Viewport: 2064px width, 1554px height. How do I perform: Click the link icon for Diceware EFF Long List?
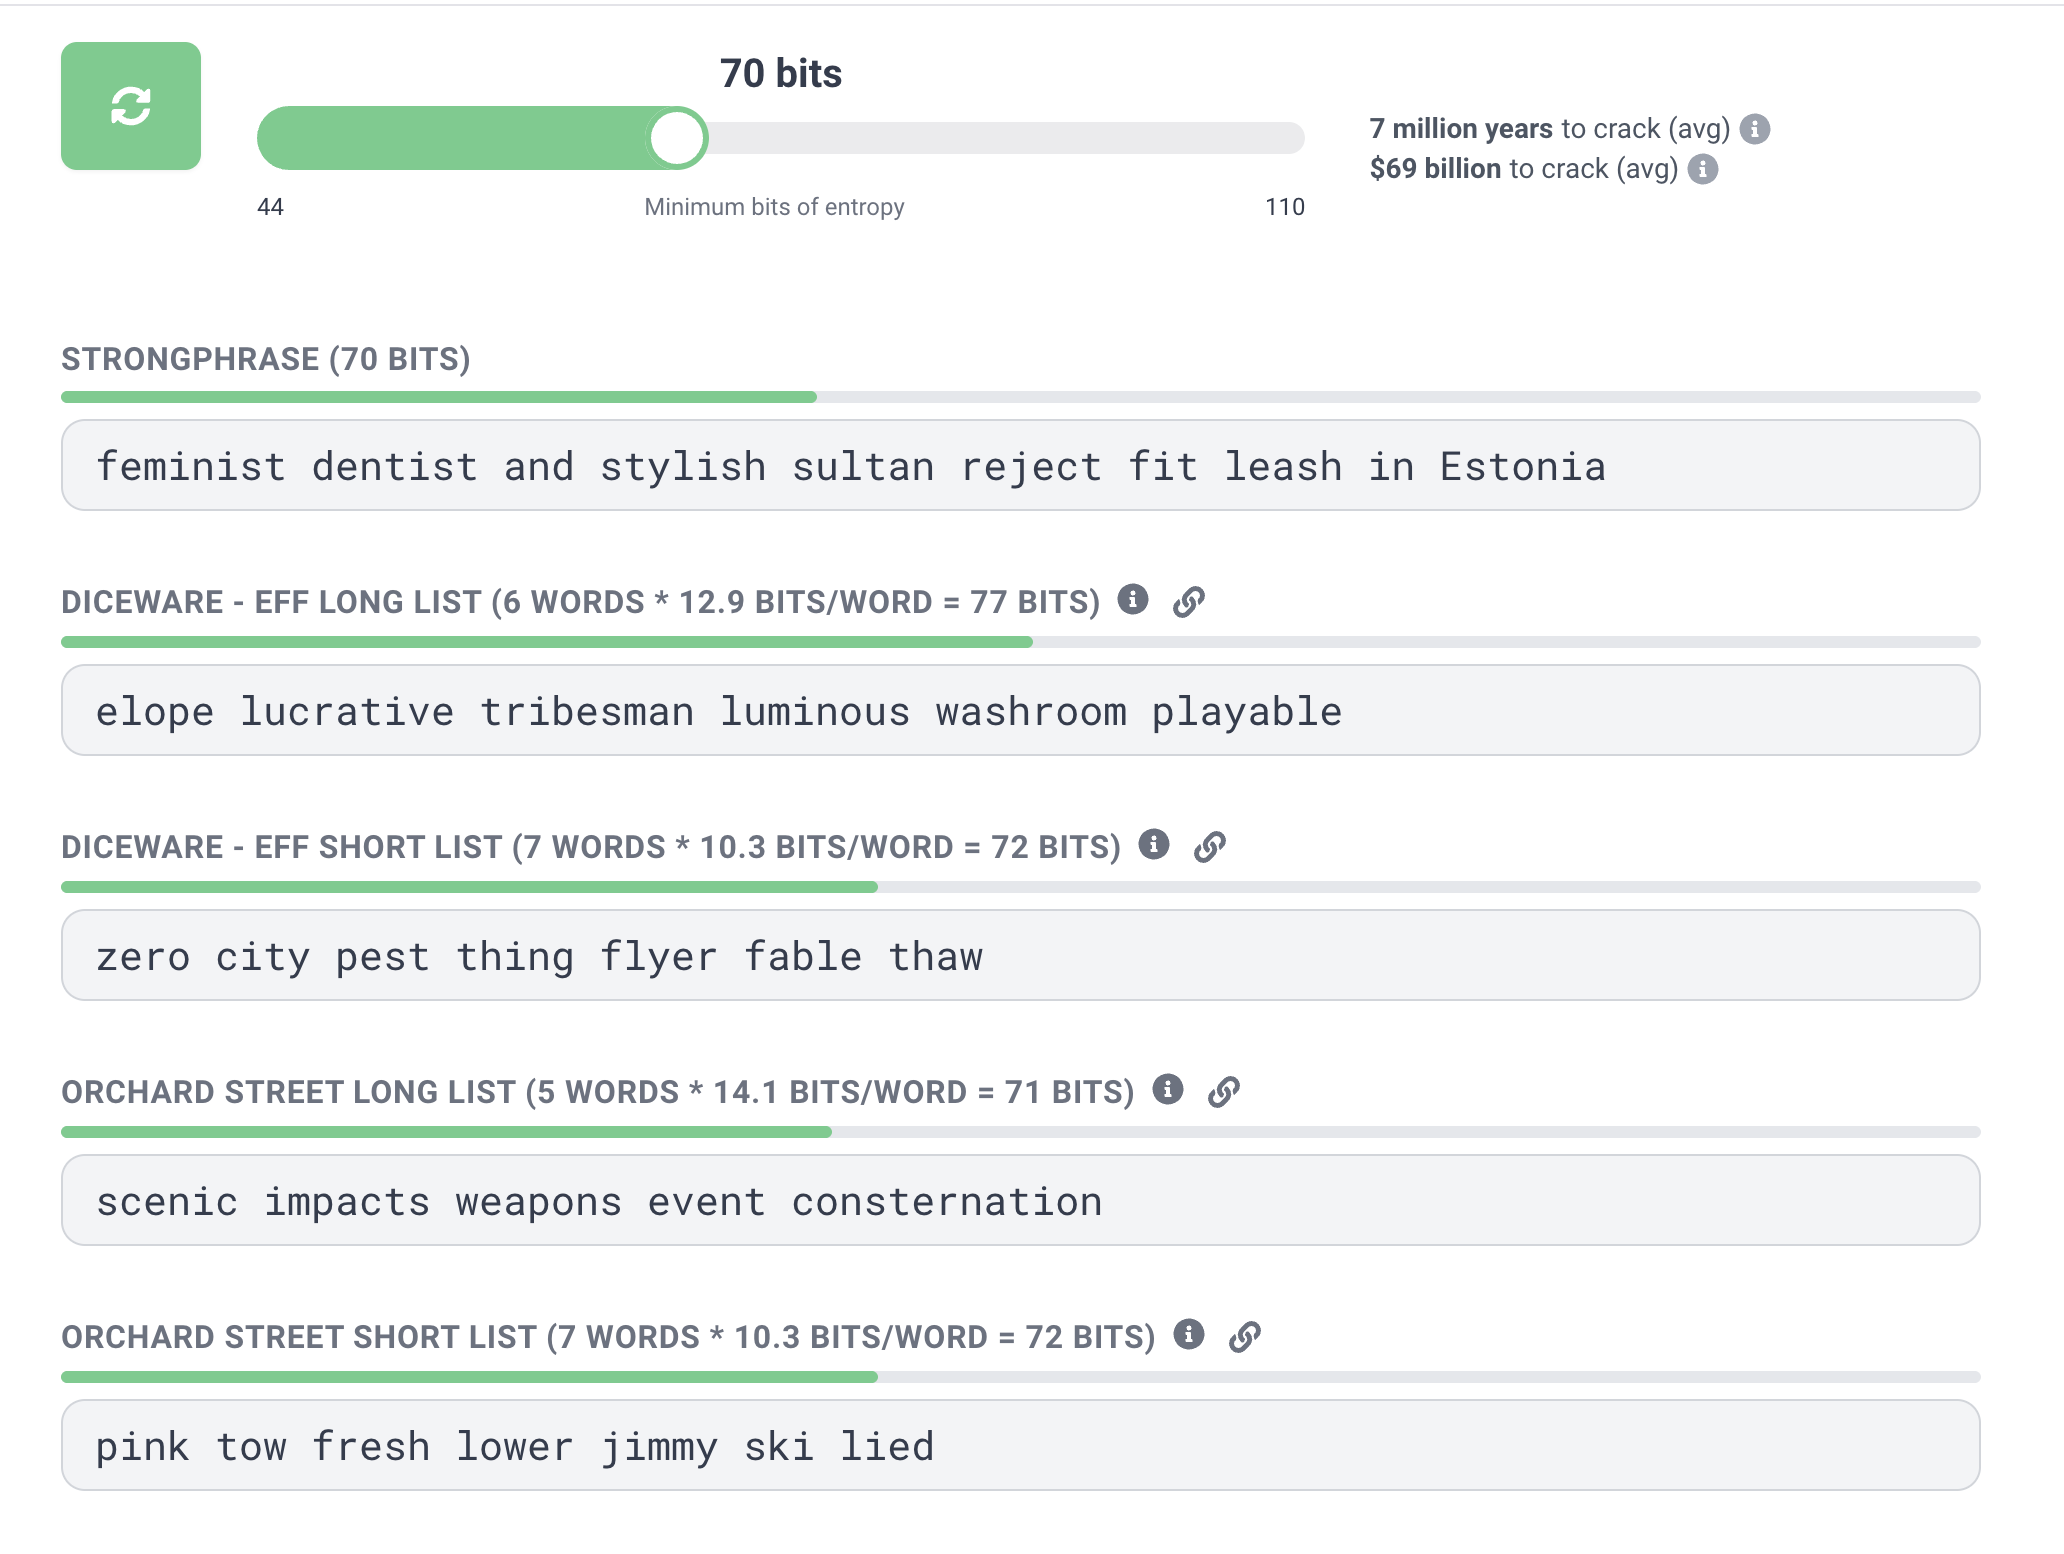1189,602
